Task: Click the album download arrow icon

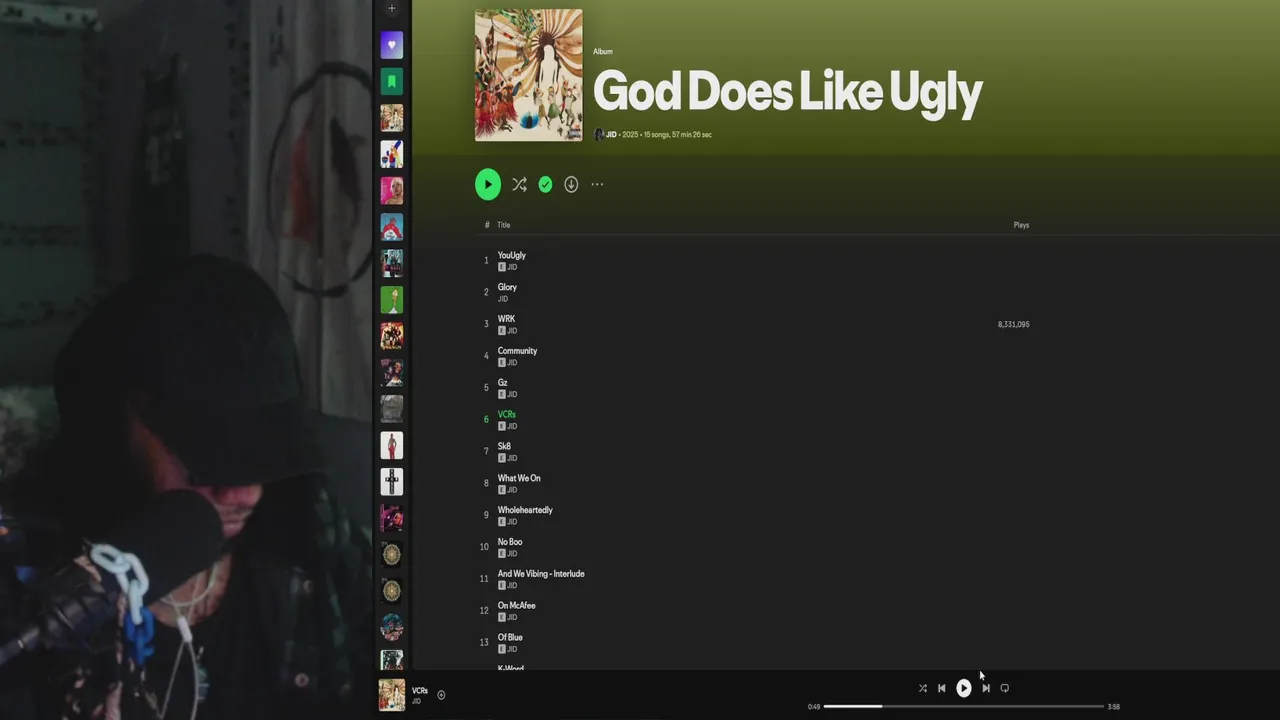Action: coord(571,184)
